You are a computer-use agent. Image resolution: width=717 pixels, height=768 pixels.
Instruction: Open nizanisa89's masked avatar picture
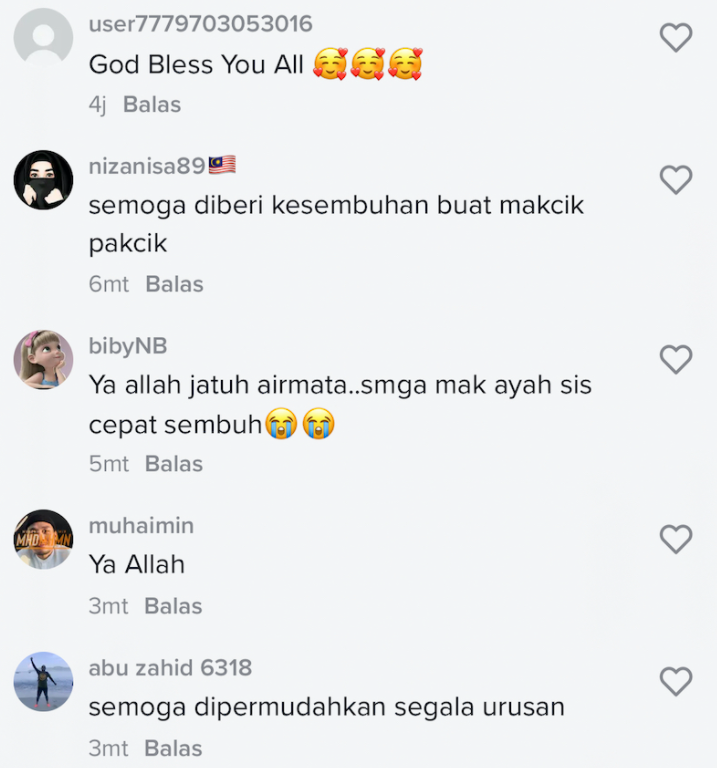pos(43,180)
